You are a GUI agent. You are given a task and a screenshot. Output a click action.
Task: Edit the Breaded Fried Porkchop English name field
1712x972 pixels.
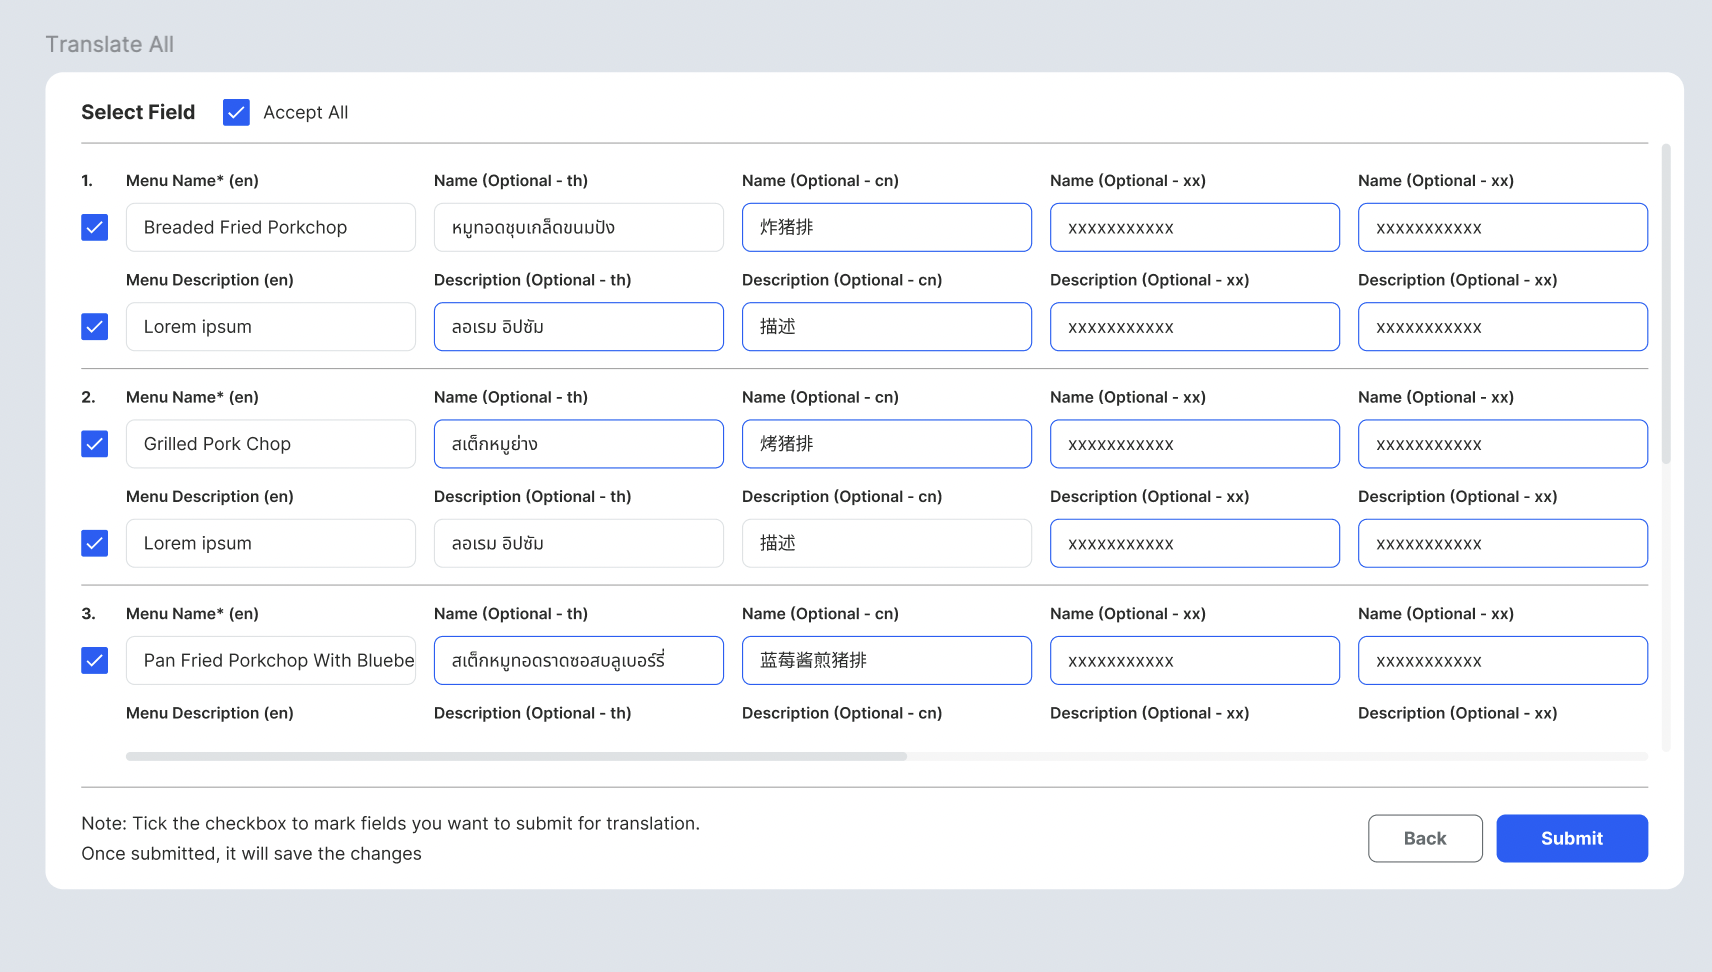(270, 228)
